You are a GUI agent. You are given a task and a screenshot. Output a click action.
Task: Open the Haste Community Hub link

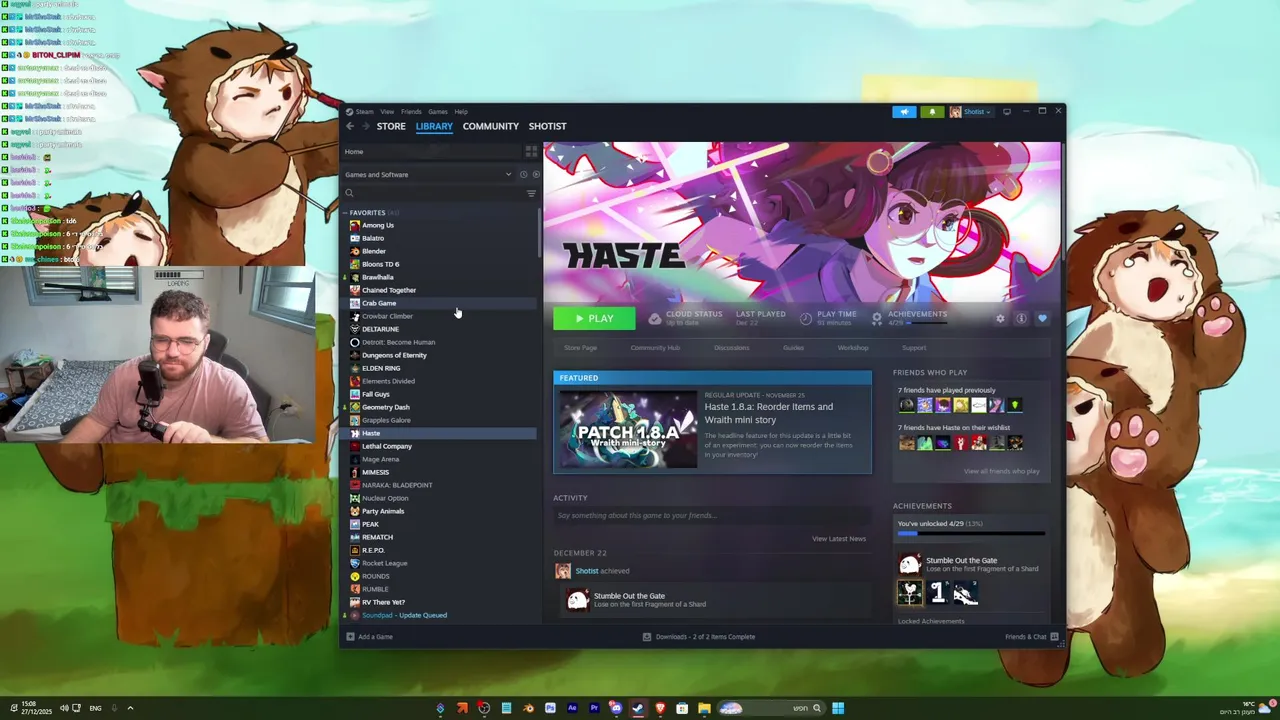[x=655, y=348]
